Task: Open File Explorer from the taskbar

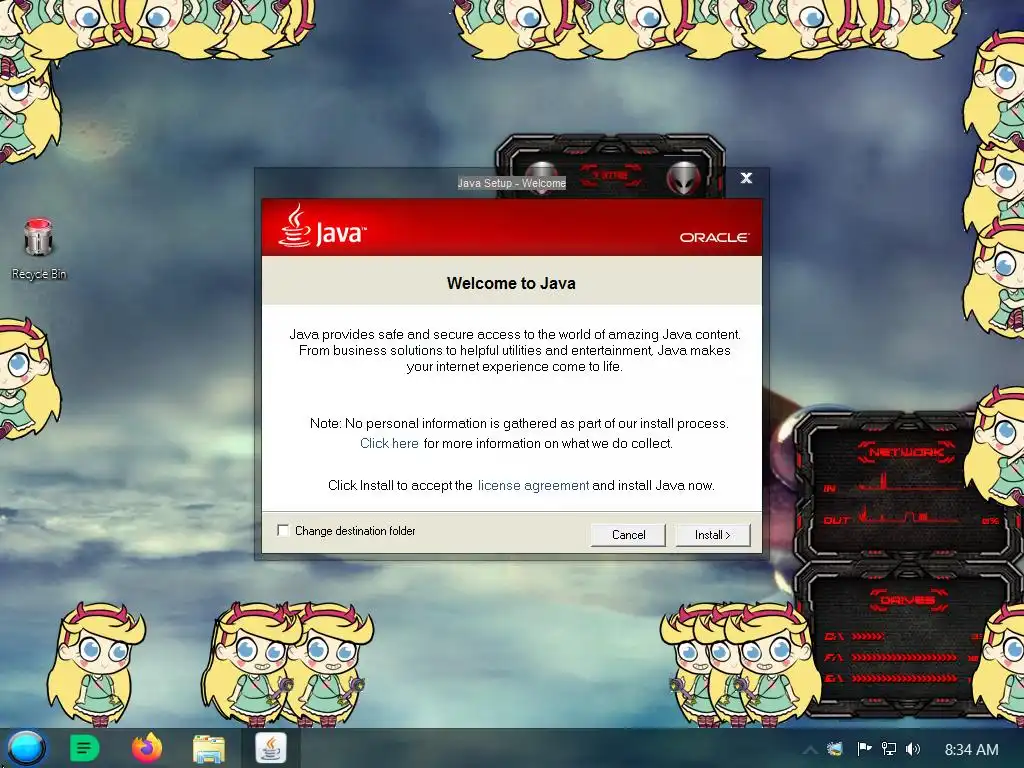Action: (x=208, y=749)
